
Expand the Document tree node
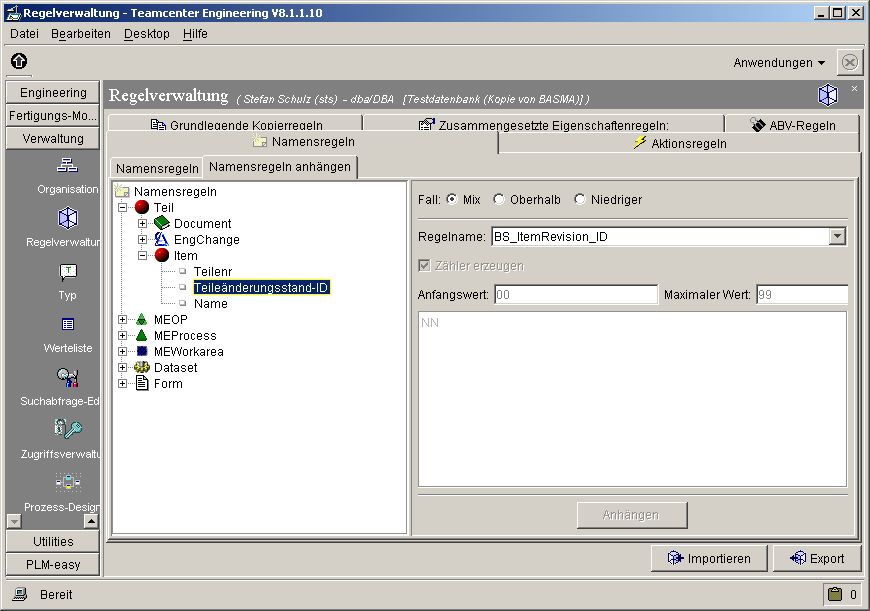point(142,223)
